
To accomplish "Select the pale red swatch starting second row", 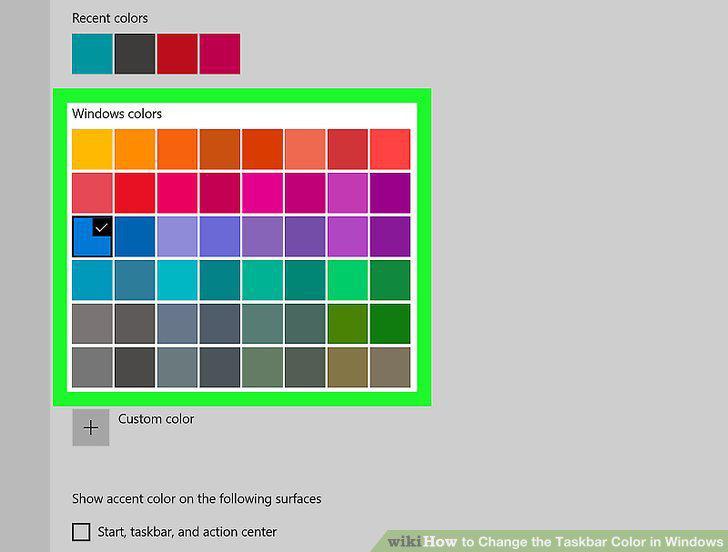I will (x=92, y=193).
